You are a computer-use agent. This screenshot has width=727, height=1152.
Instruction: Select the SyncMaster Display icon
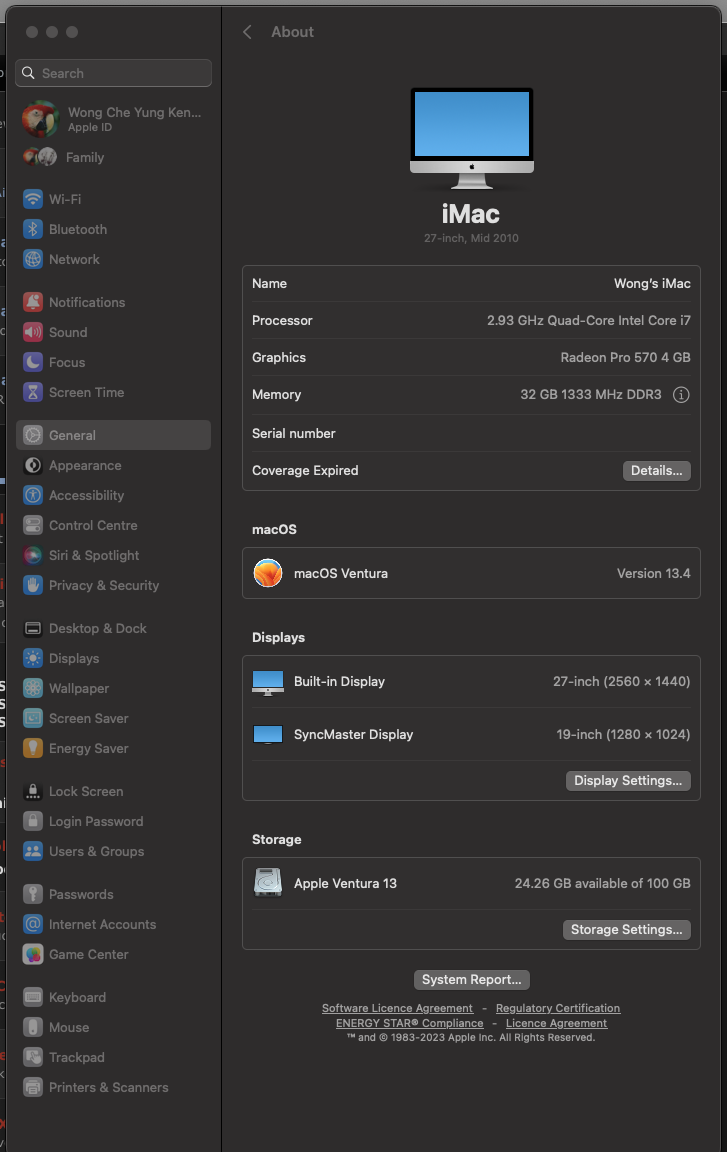point(268,734)
